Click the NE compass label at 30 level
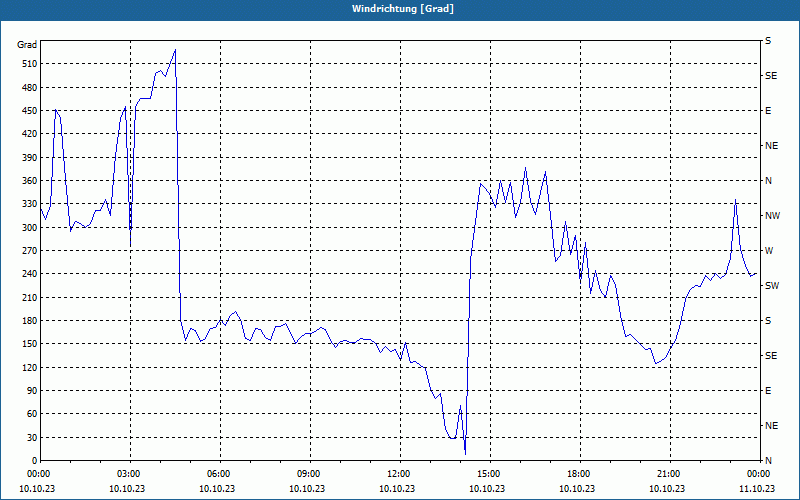The width and height of the screenshot is (800, 500). coord(771,426)
